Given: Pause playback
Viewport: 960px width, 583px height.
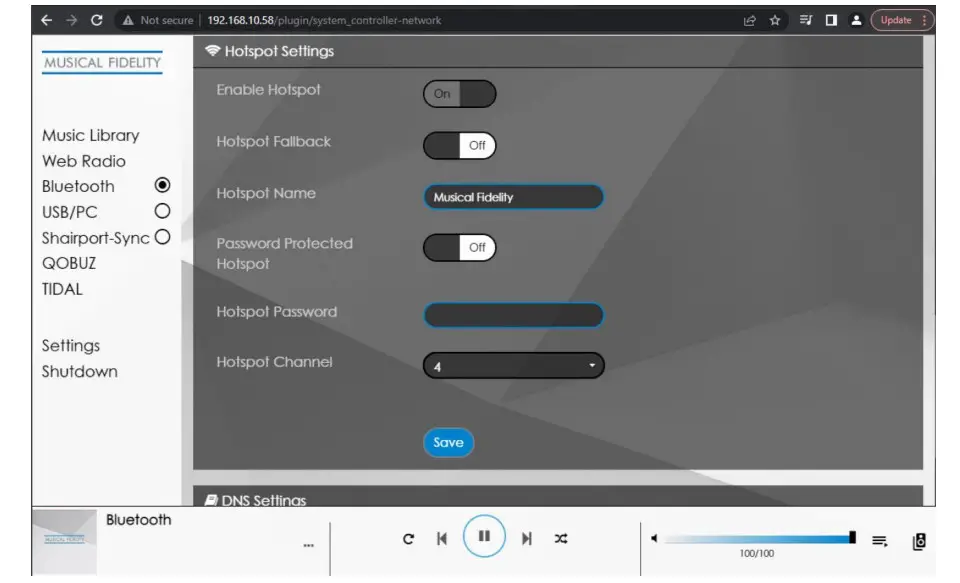Looking at the screenshot, I should click(484, 536).
